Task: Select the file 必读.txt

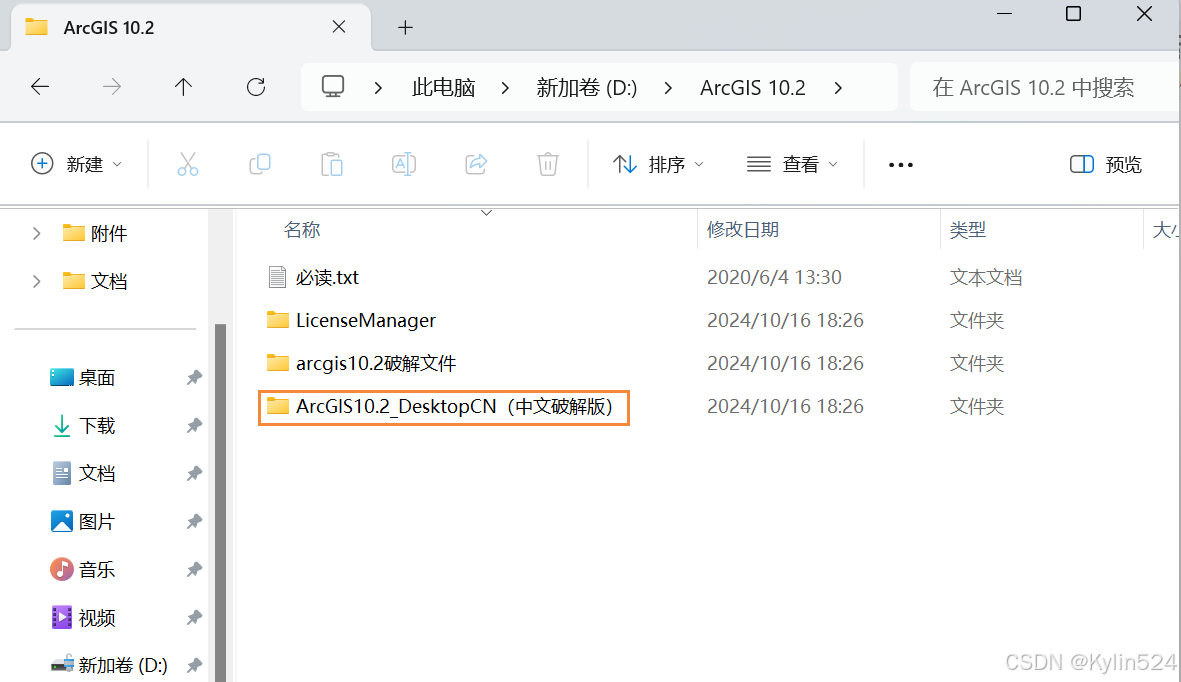Action: 327,277
